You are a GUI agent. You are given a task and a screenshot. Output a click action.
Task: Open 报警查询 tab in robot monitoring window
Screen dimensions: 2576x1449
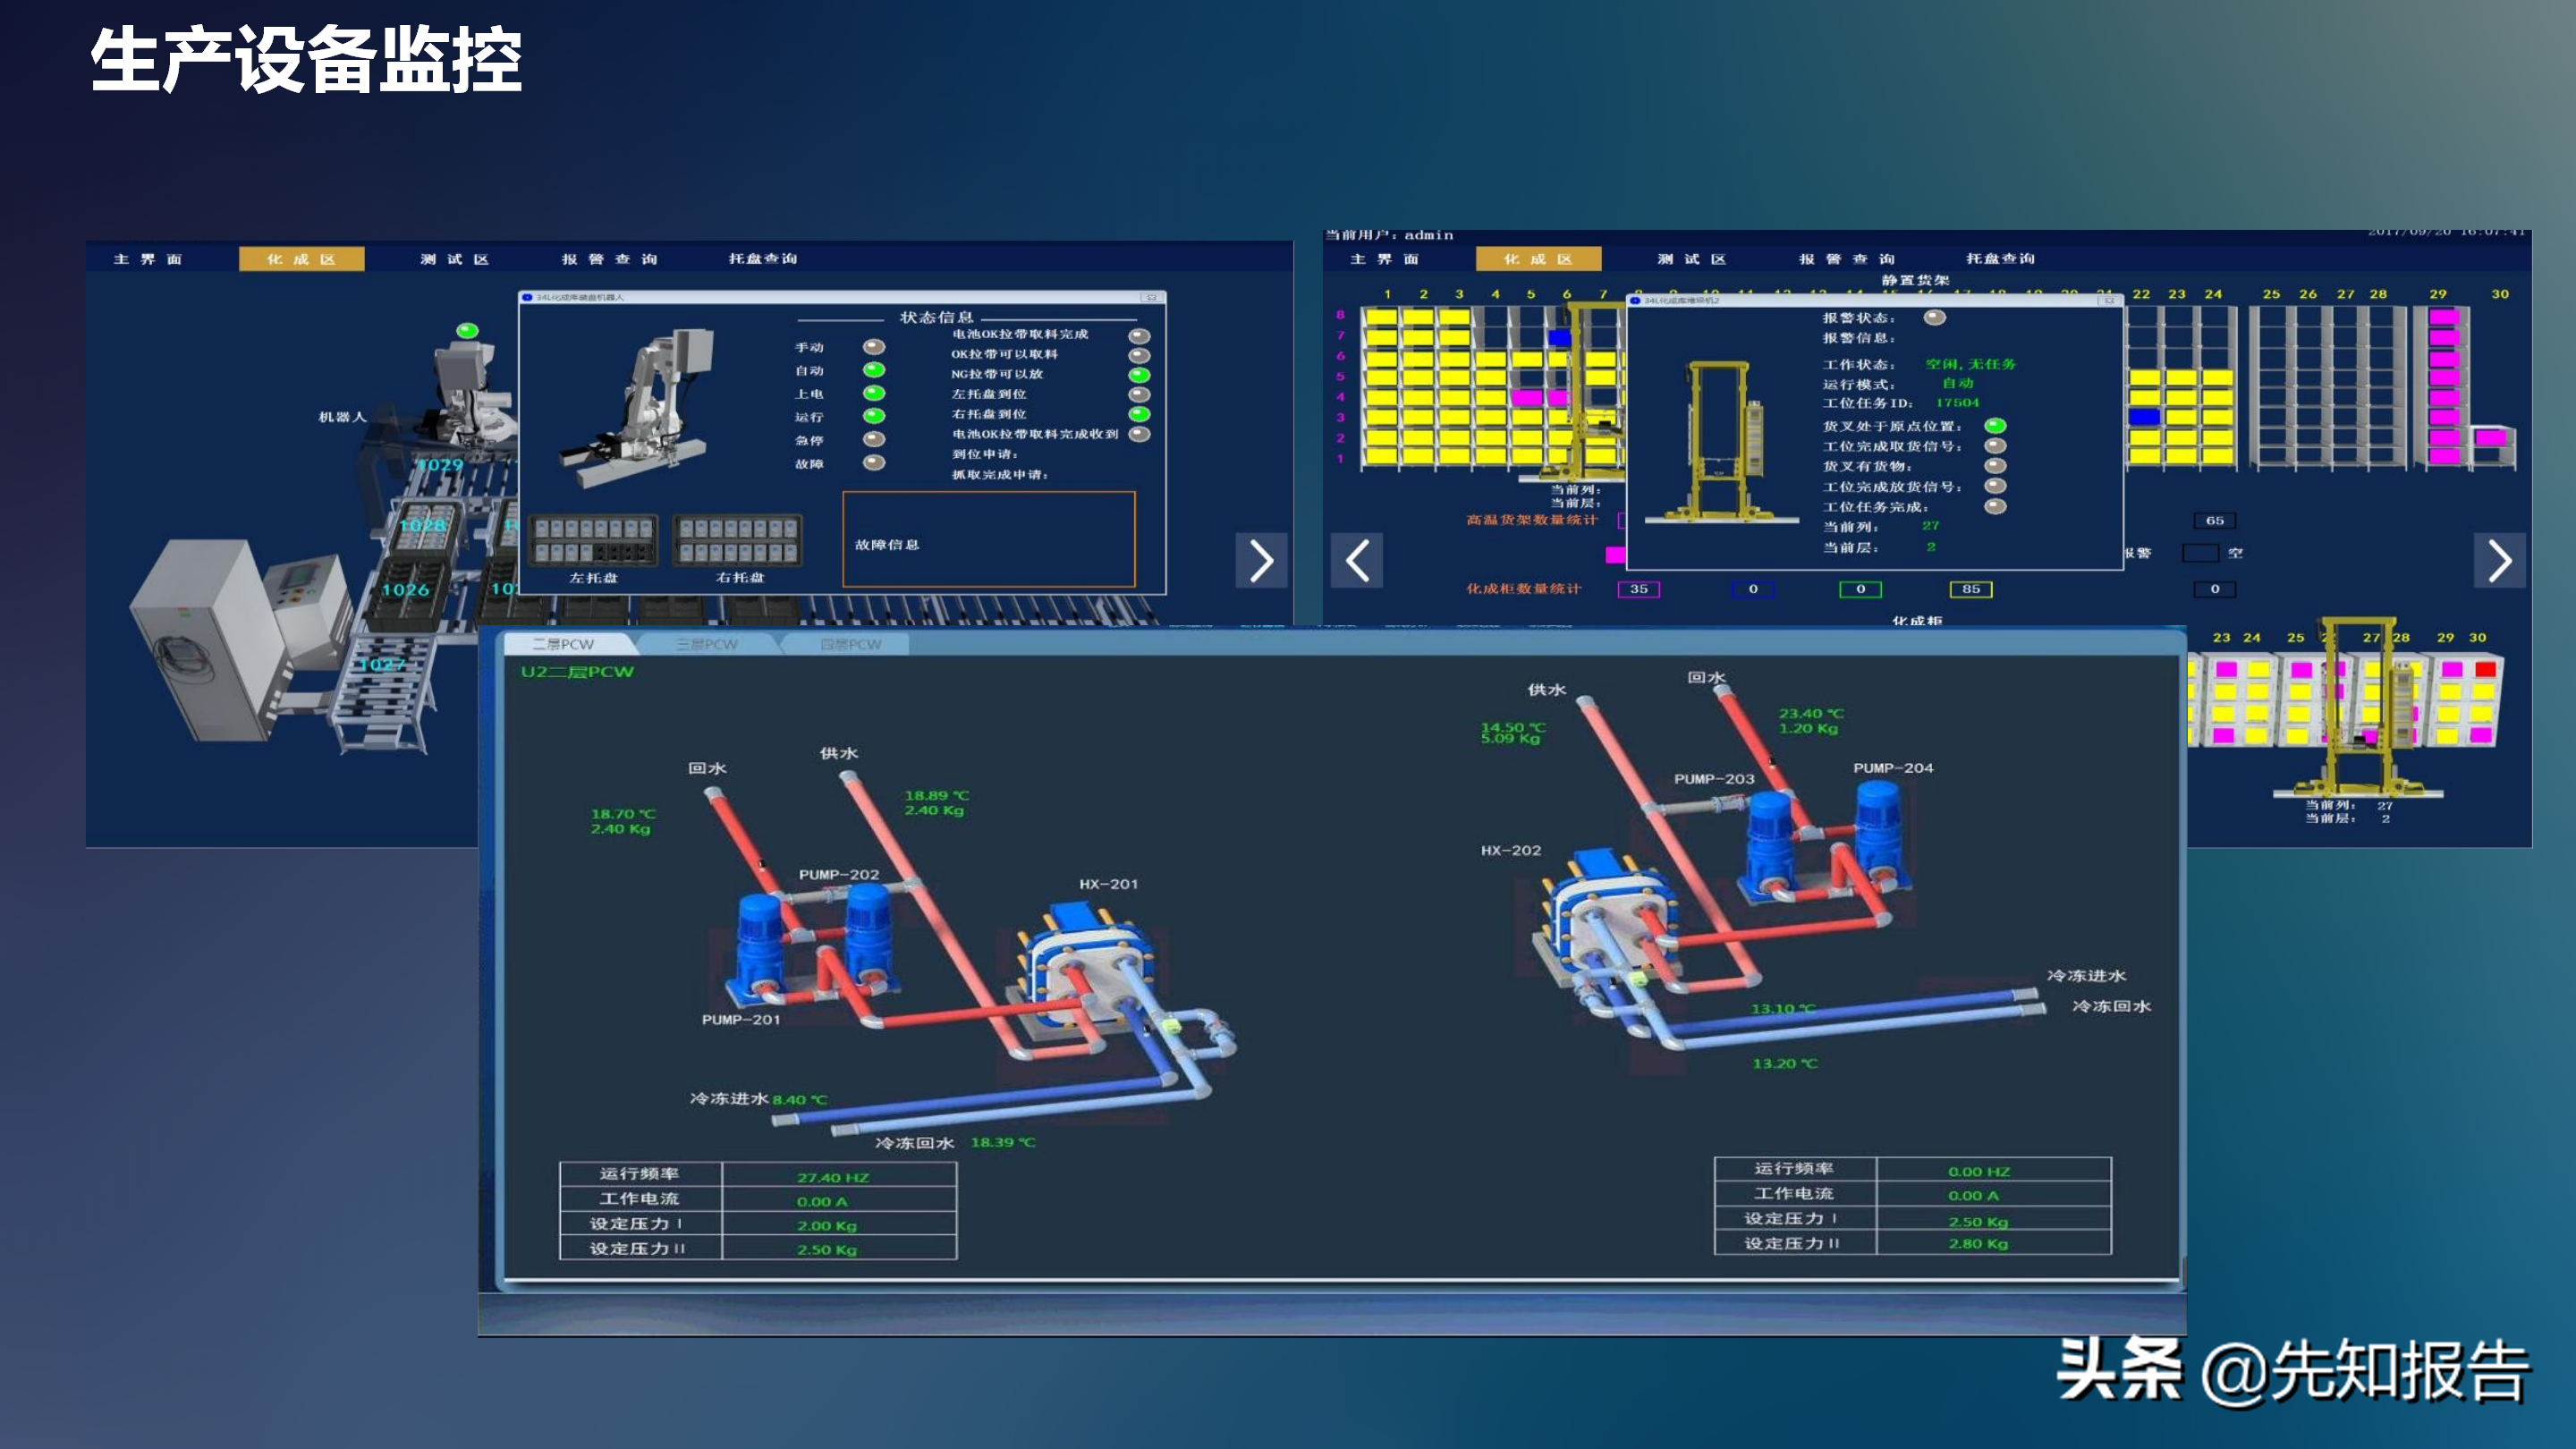coord(609,259)
